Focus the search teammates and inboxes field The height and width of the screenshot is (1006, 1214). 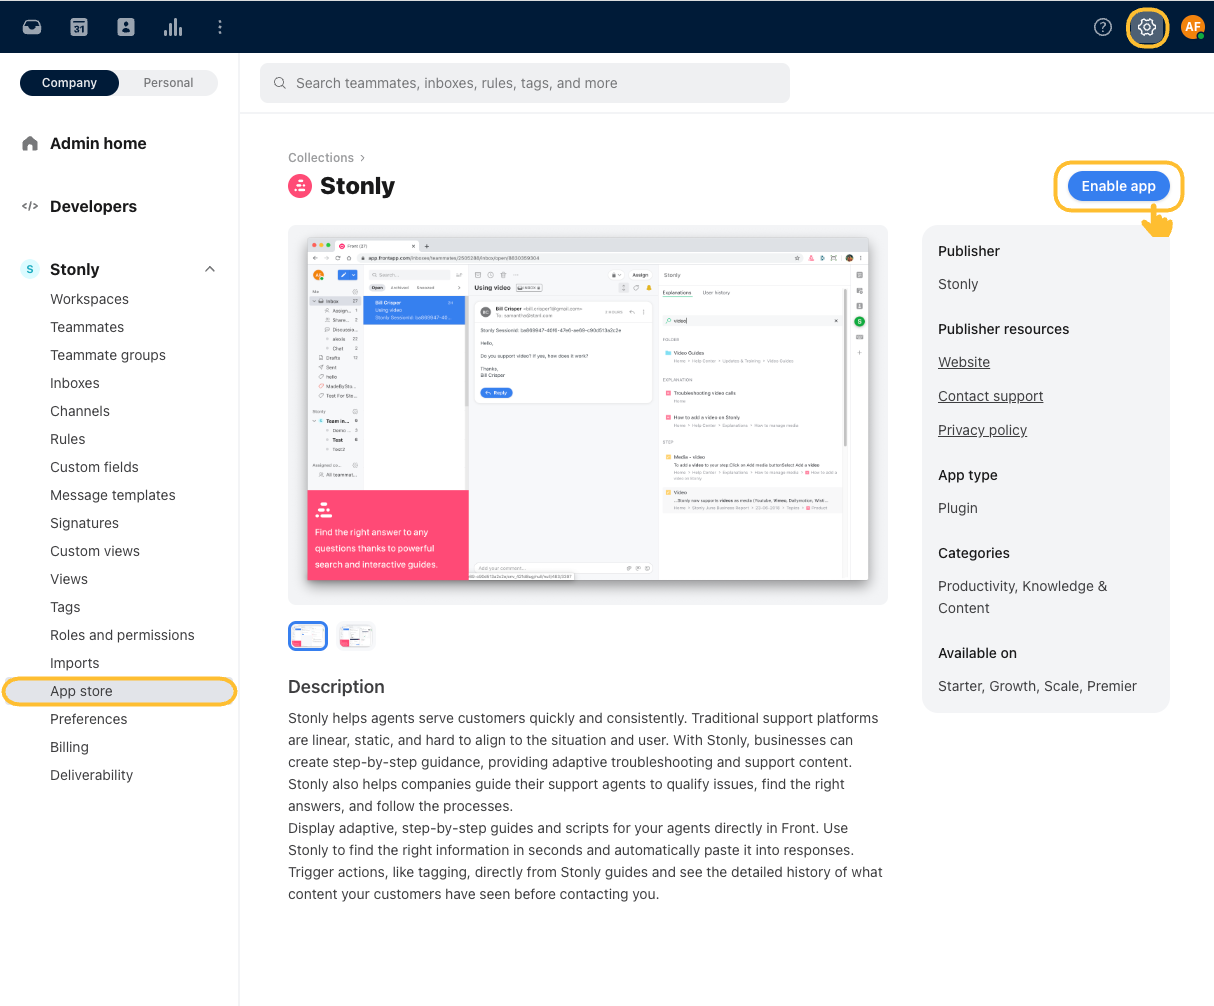(x=525, y=83)
